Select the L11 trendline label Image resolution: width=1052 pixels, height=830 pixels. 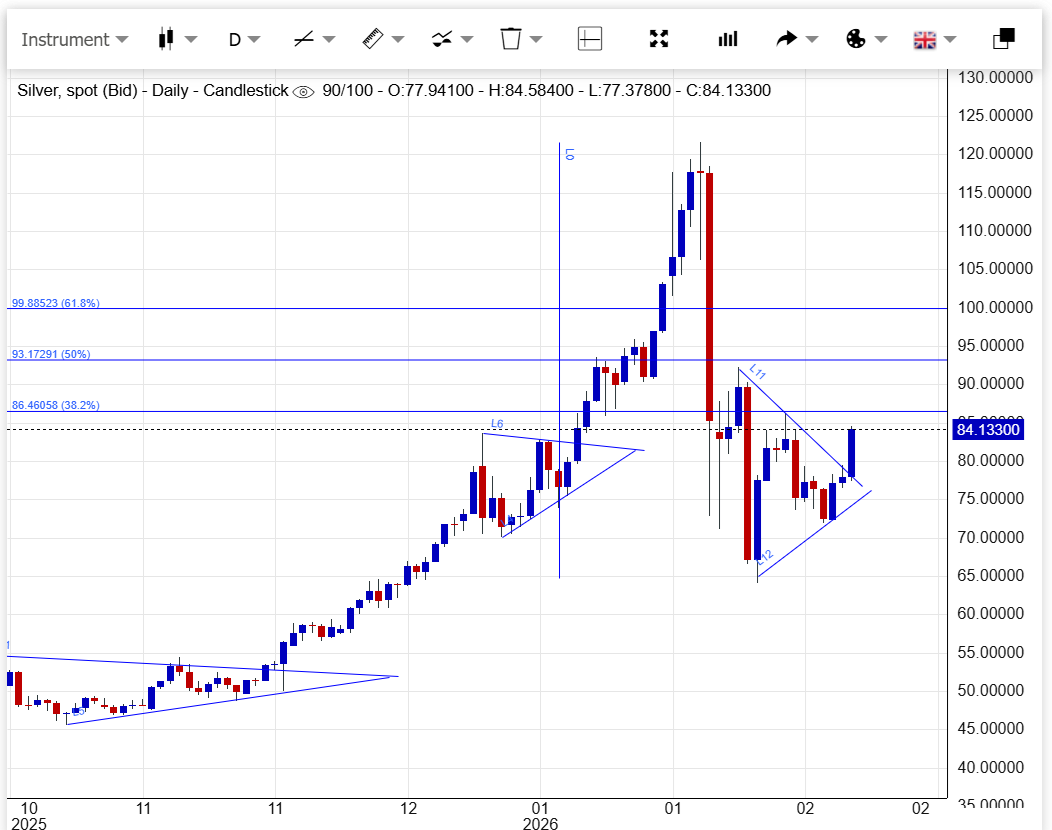(x=757, y=373)
